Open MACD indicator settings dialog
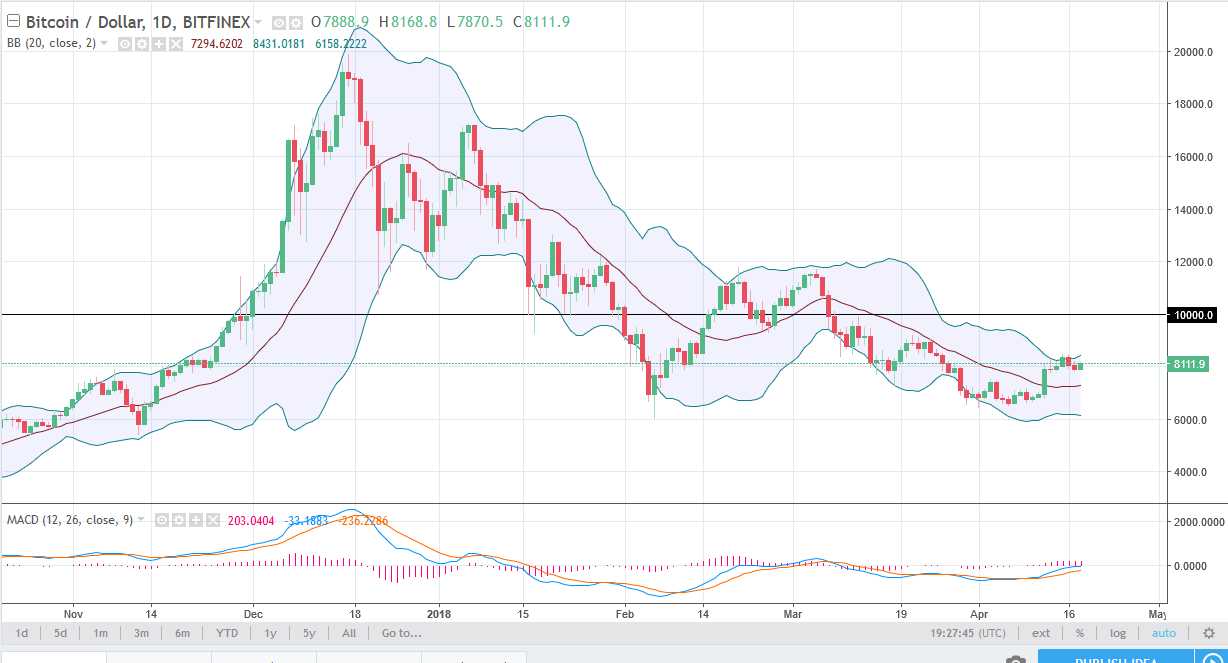The width and height of the screenshot is (1228, 663). [179, 519]
